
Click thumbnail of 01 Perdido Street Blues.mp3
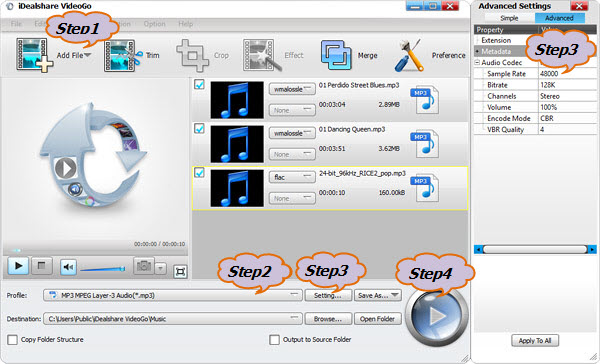(237, 100)
